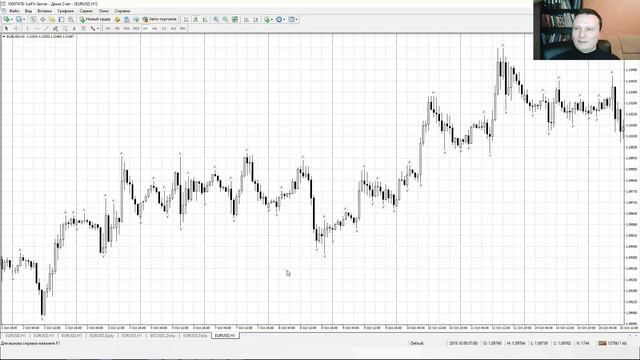Expand the Profiles dropdown arrow
The width and height of the screenshot is (640, 360).
click(24, 19)
